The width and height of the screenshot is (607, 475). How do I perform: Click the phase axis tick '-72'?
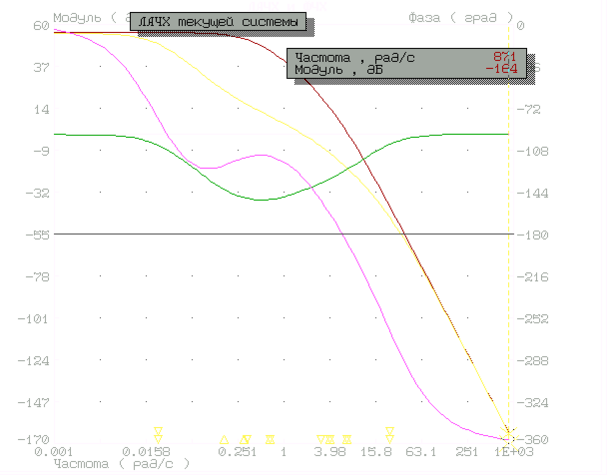point(529,110)
